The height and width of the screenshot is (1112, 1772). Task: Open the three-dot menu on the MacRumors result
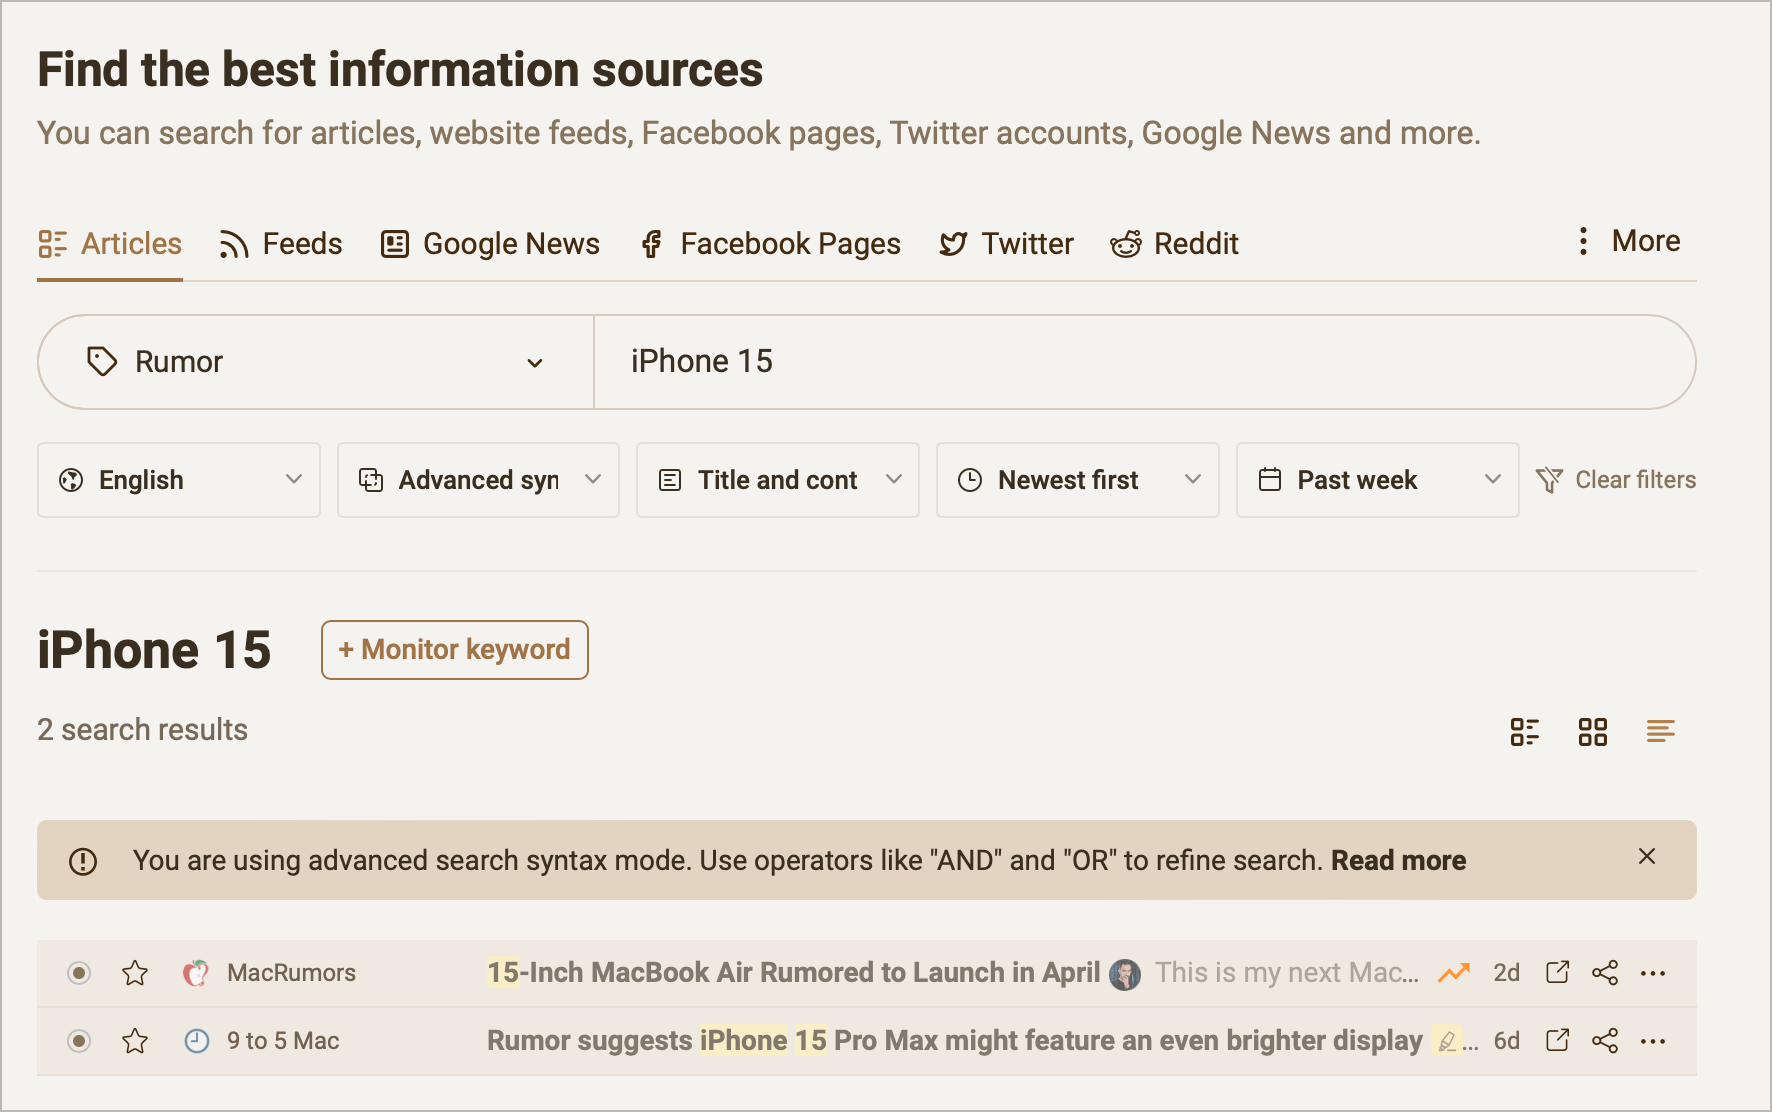[x=1653, y=972]
